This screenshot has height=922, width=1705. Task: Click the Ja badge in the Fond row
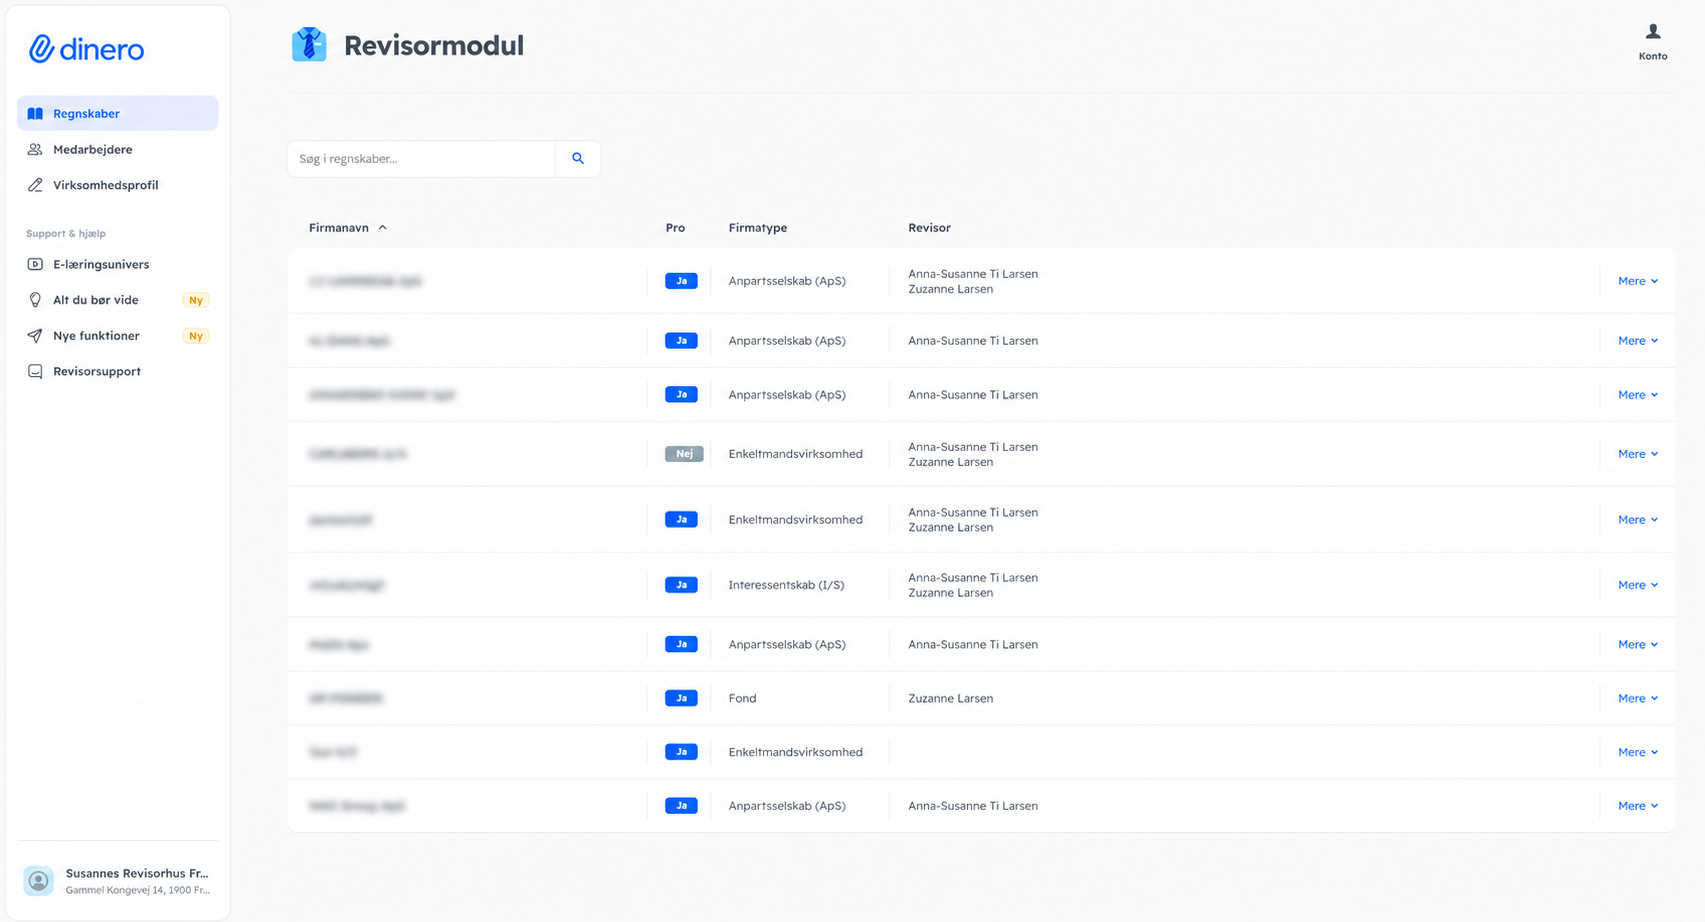[x=681, y=698]
